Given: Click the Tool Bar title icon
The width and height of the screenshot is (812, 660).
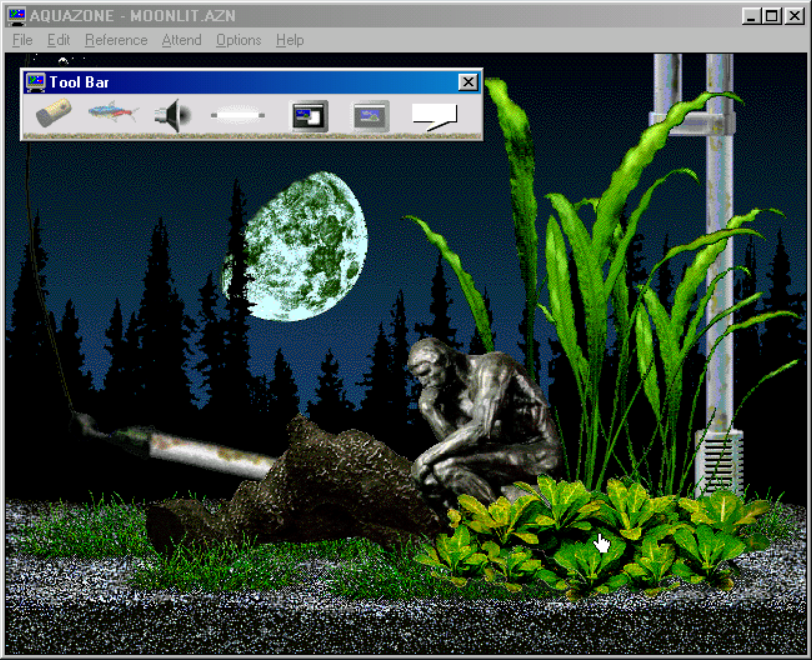Looking at the screenshot, I should 36,82.
